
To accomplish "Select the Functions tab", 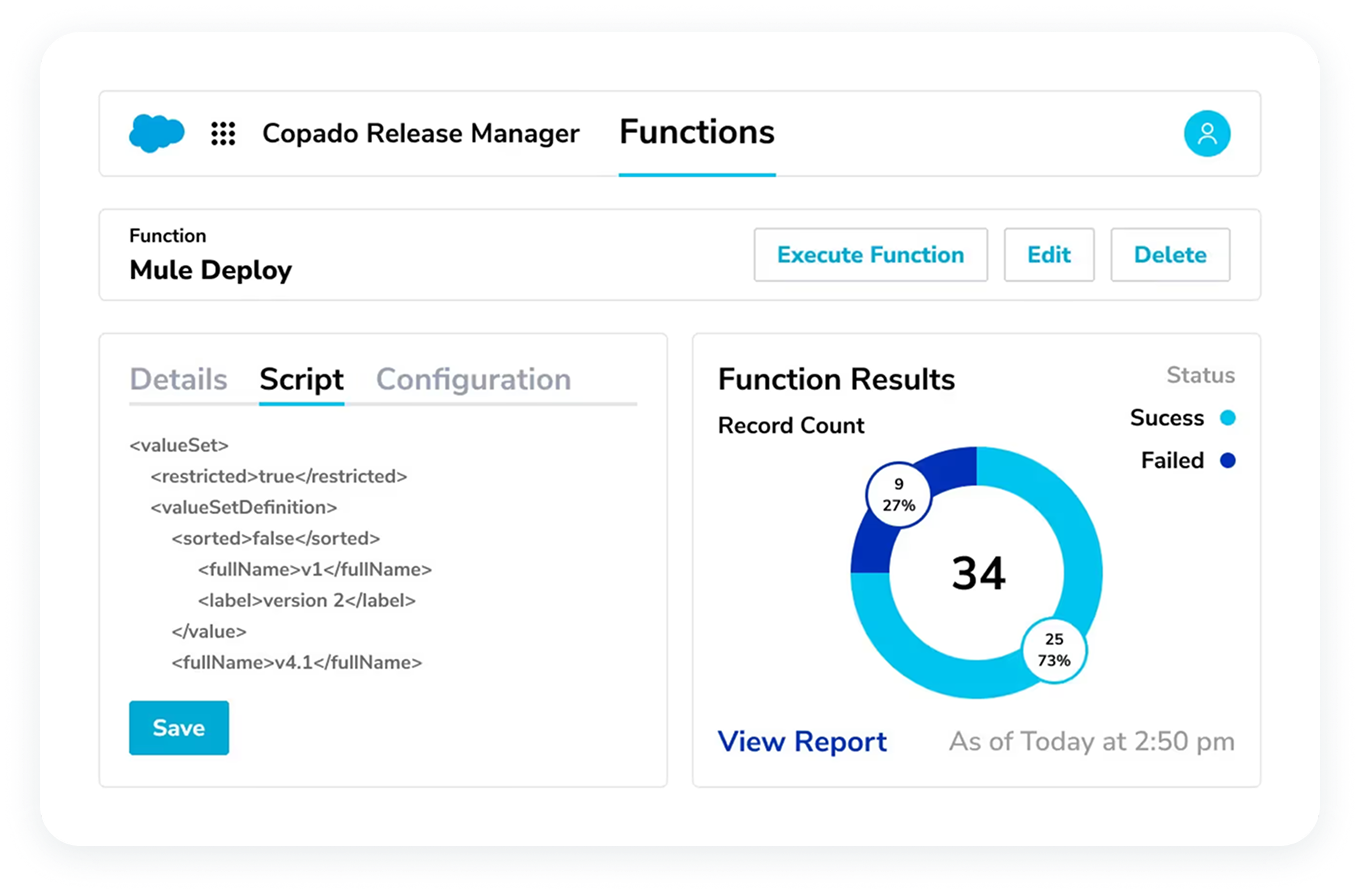I will (697, 132).
